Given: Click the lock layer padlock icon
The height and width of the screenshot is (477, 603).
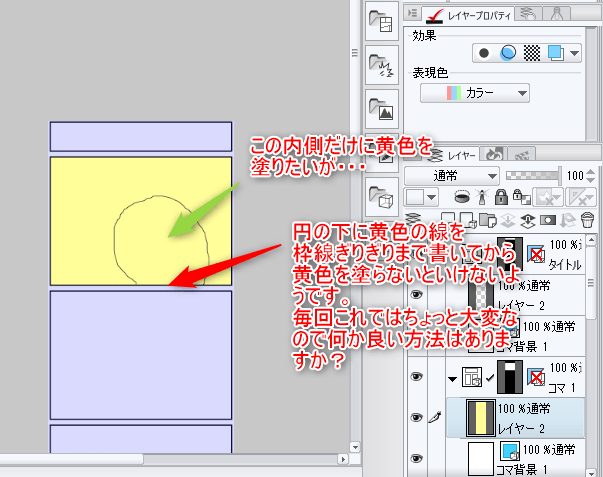Looking at the screenshot, I should tap(500, 197).
